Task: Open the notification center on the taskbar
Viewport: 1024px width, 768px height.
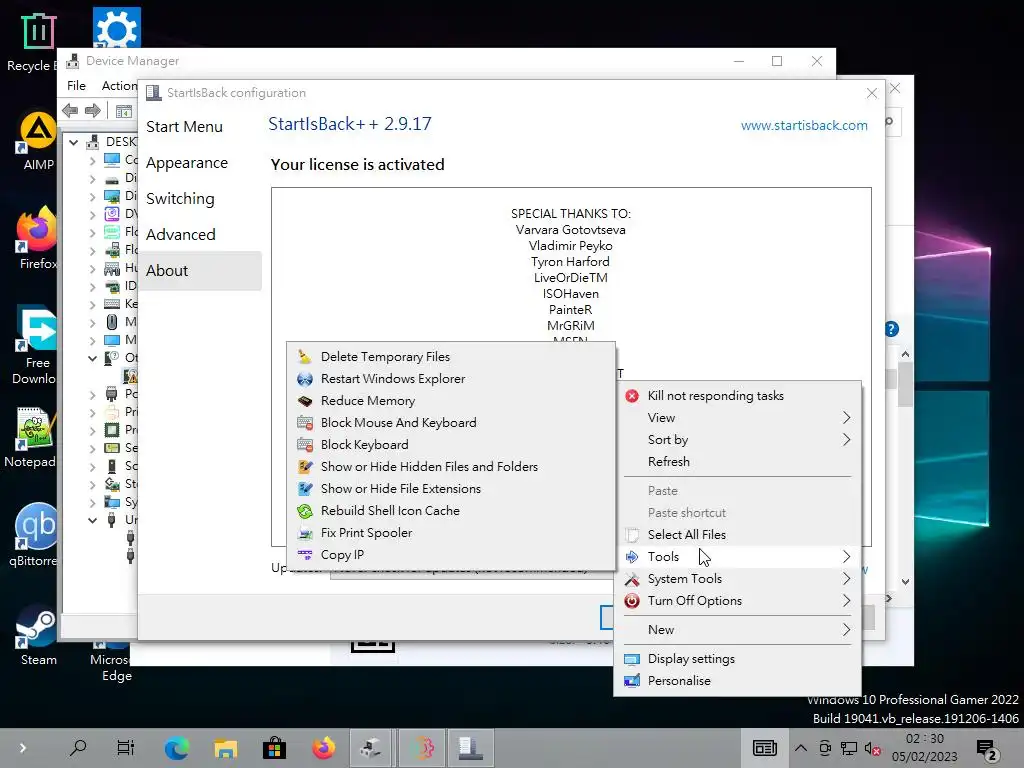Action: (986, 750)
